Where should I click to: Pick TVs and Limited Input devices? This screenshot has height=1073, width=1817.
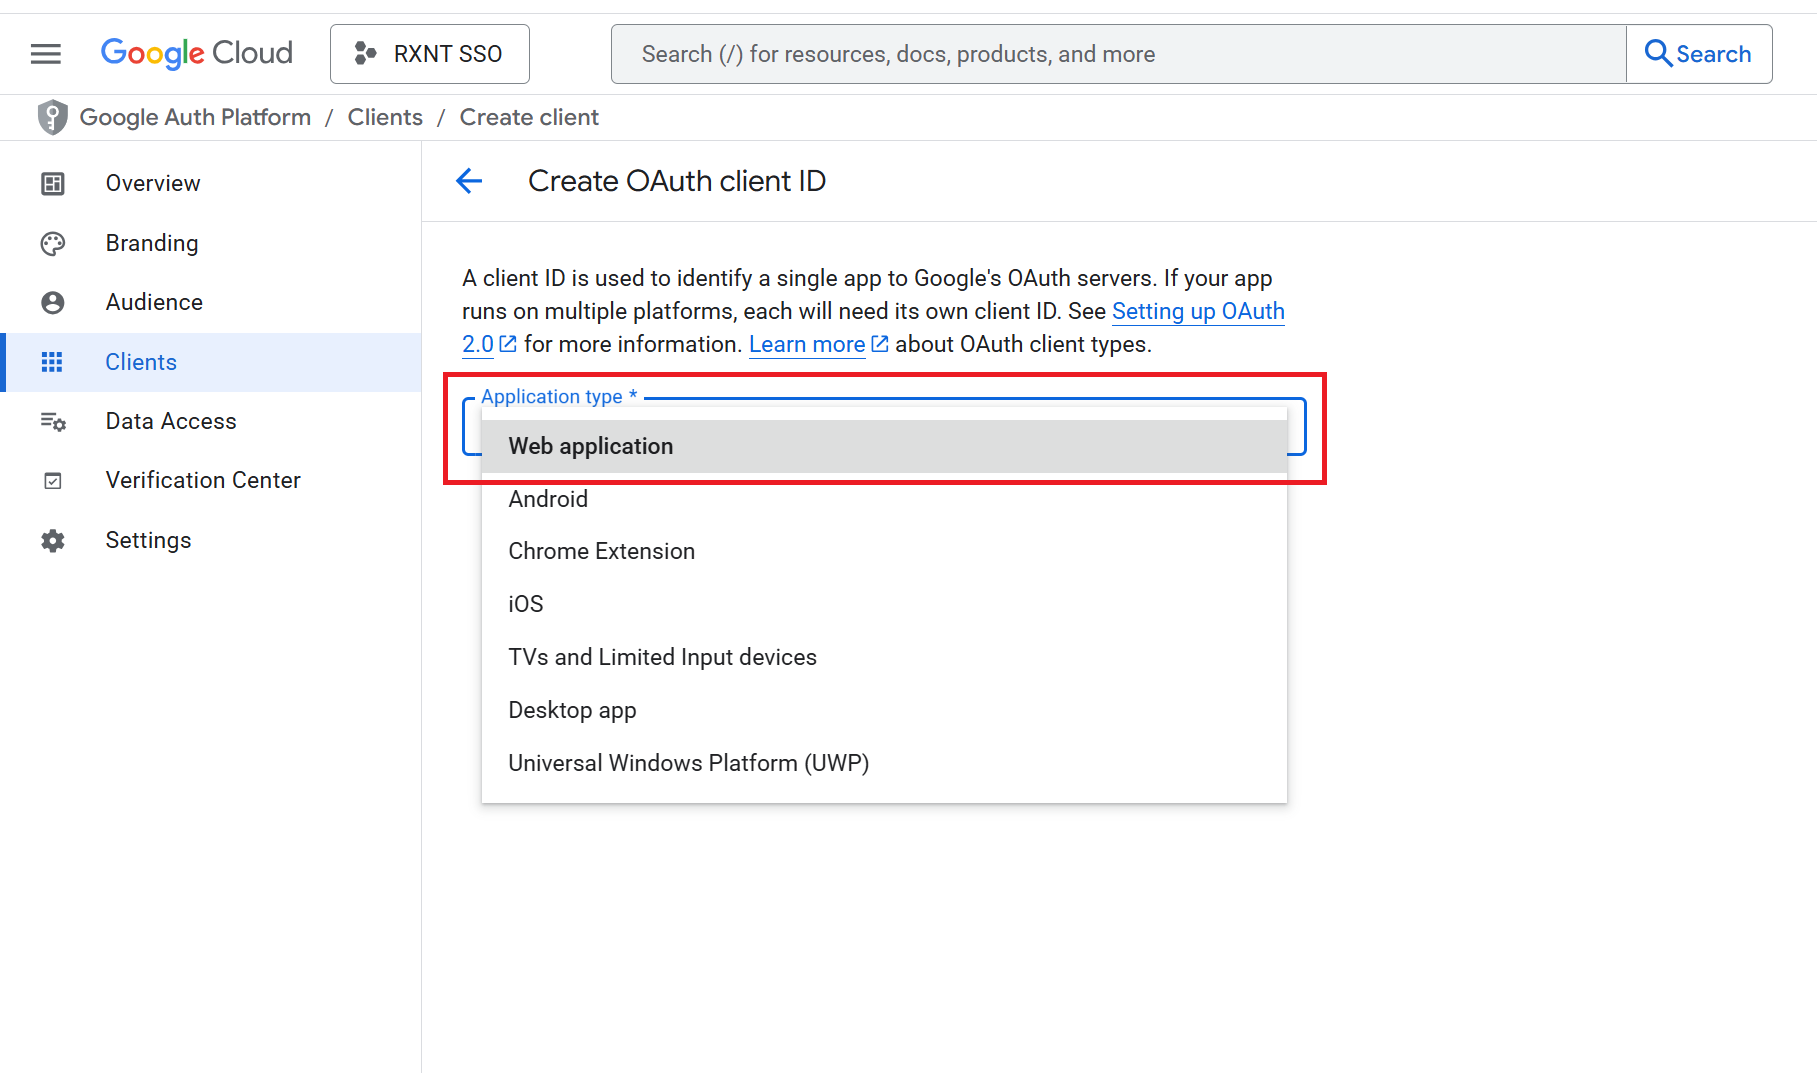click(662, 657)
